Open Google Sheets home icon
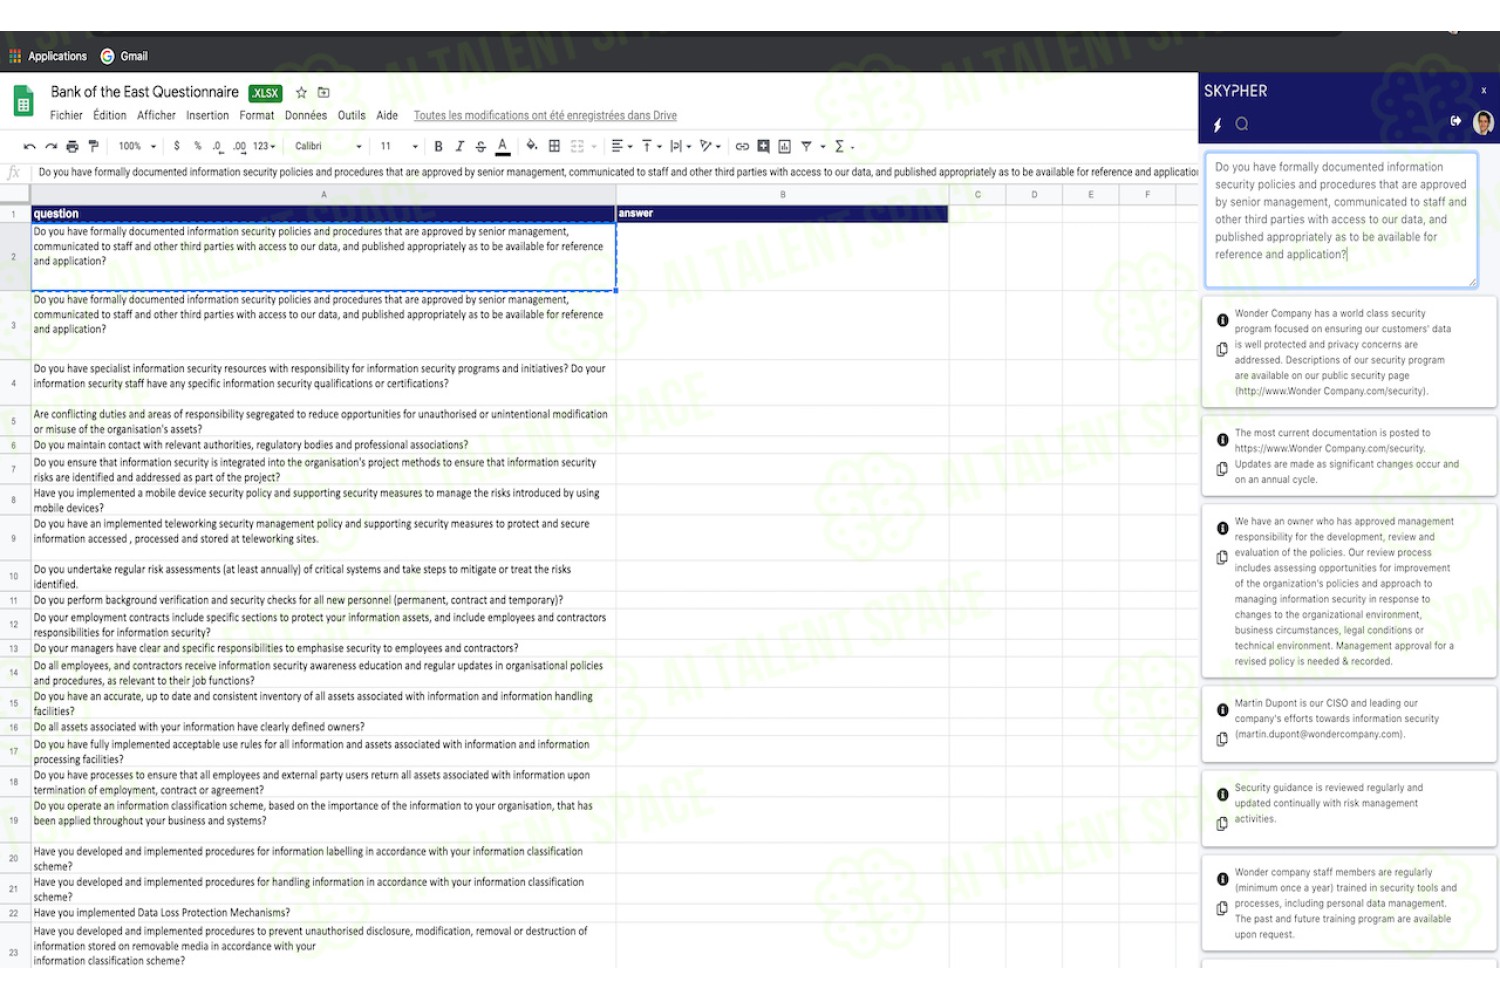 (x=23, y=103)
